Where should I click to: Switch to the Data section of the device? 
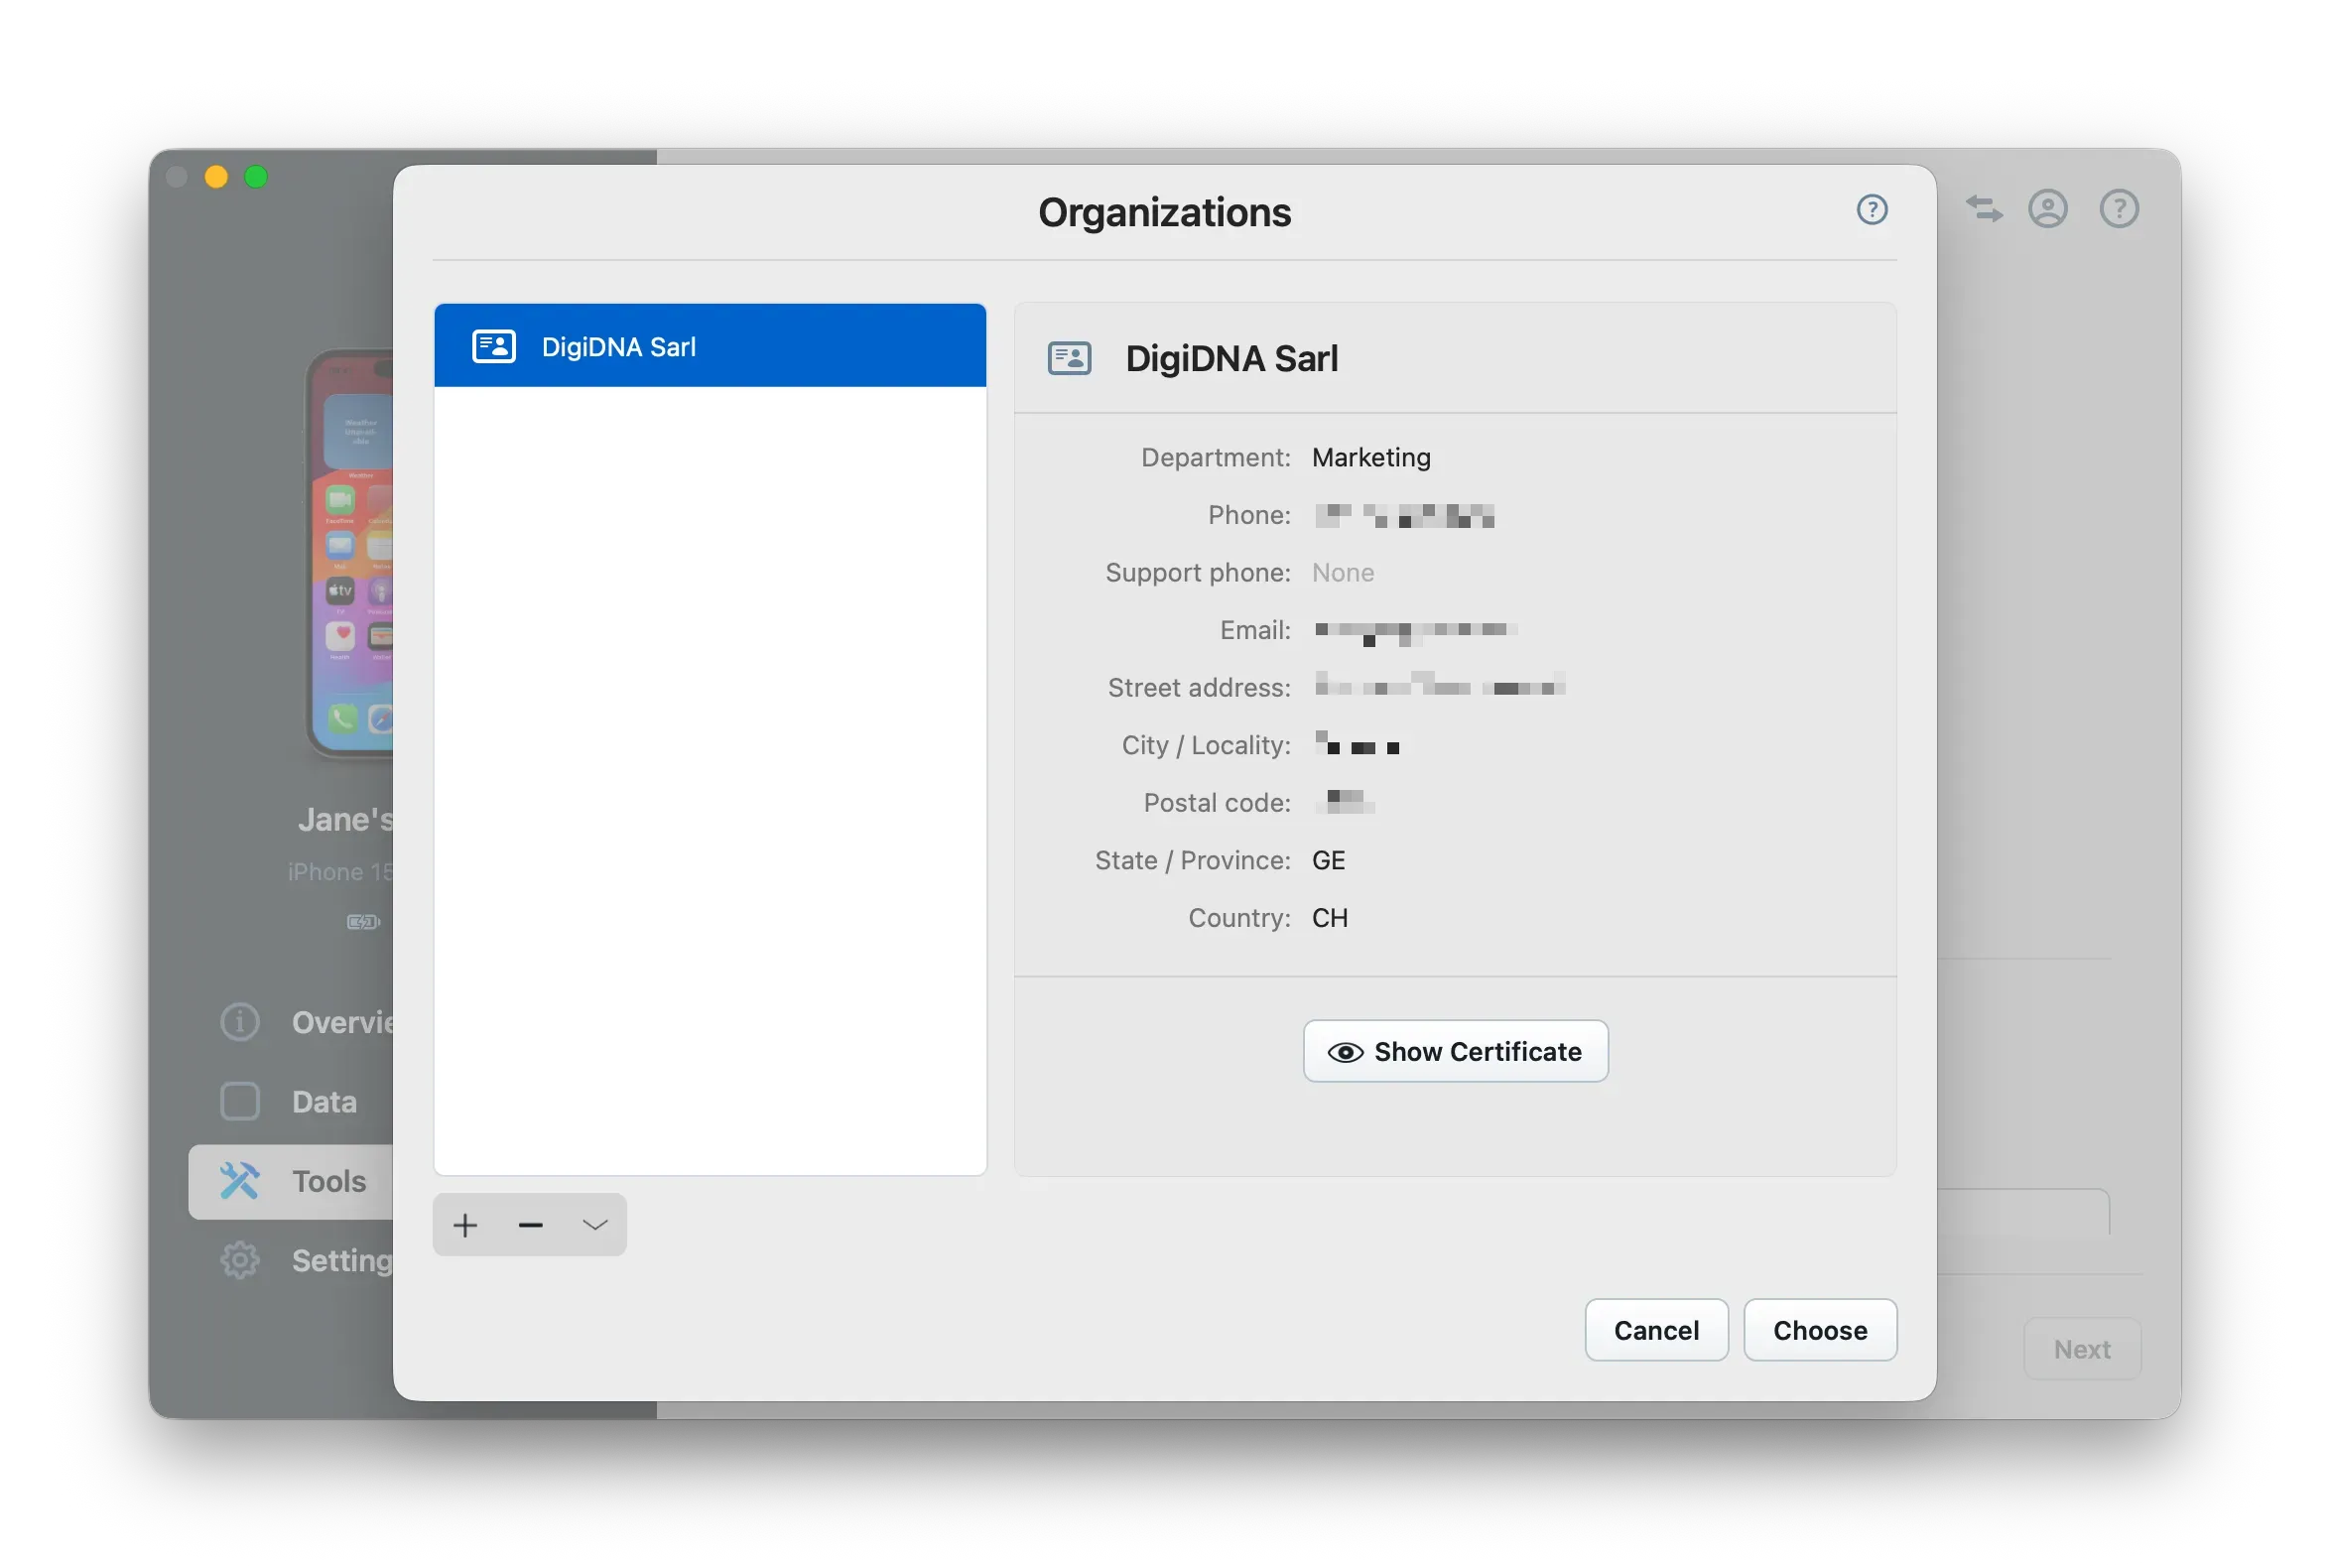322,1101
